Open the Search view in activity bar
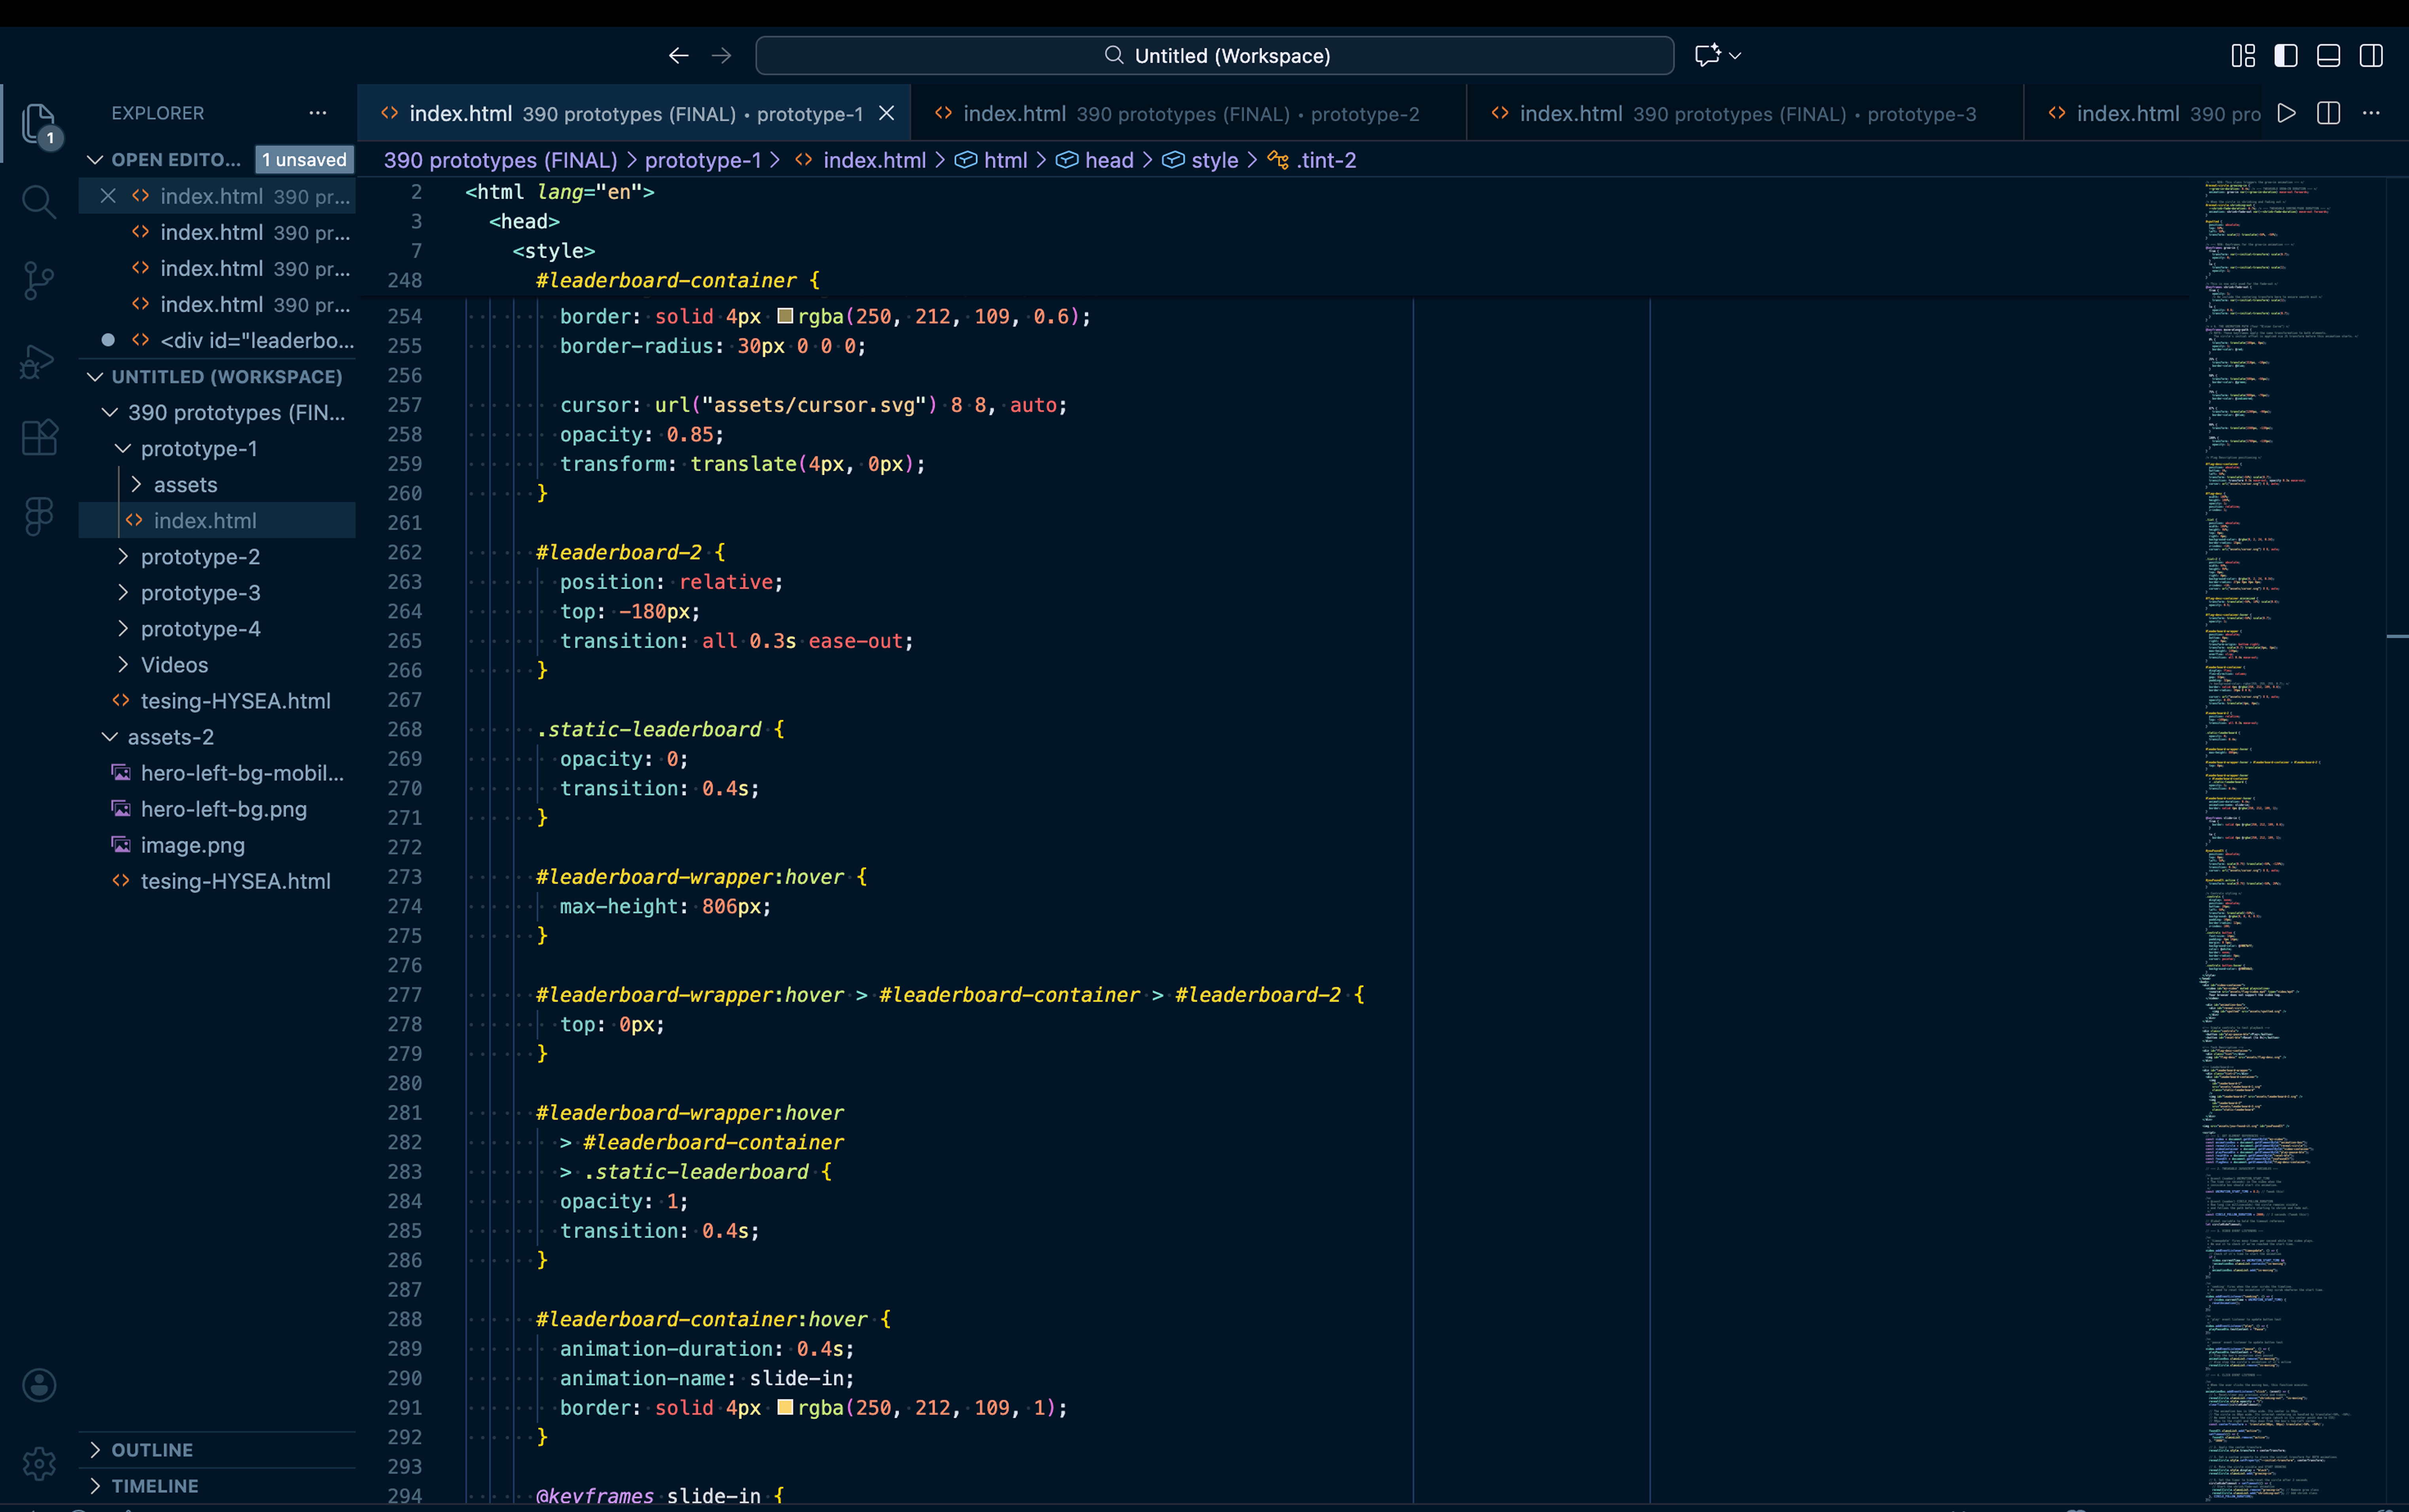2409x1512 pixels. (x=38, y=202)
